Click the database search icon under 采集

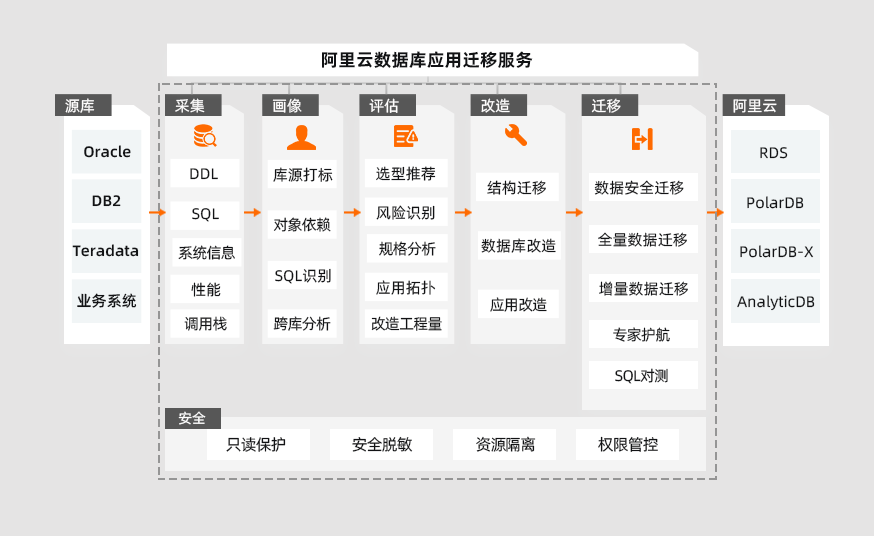coord(205,136)
